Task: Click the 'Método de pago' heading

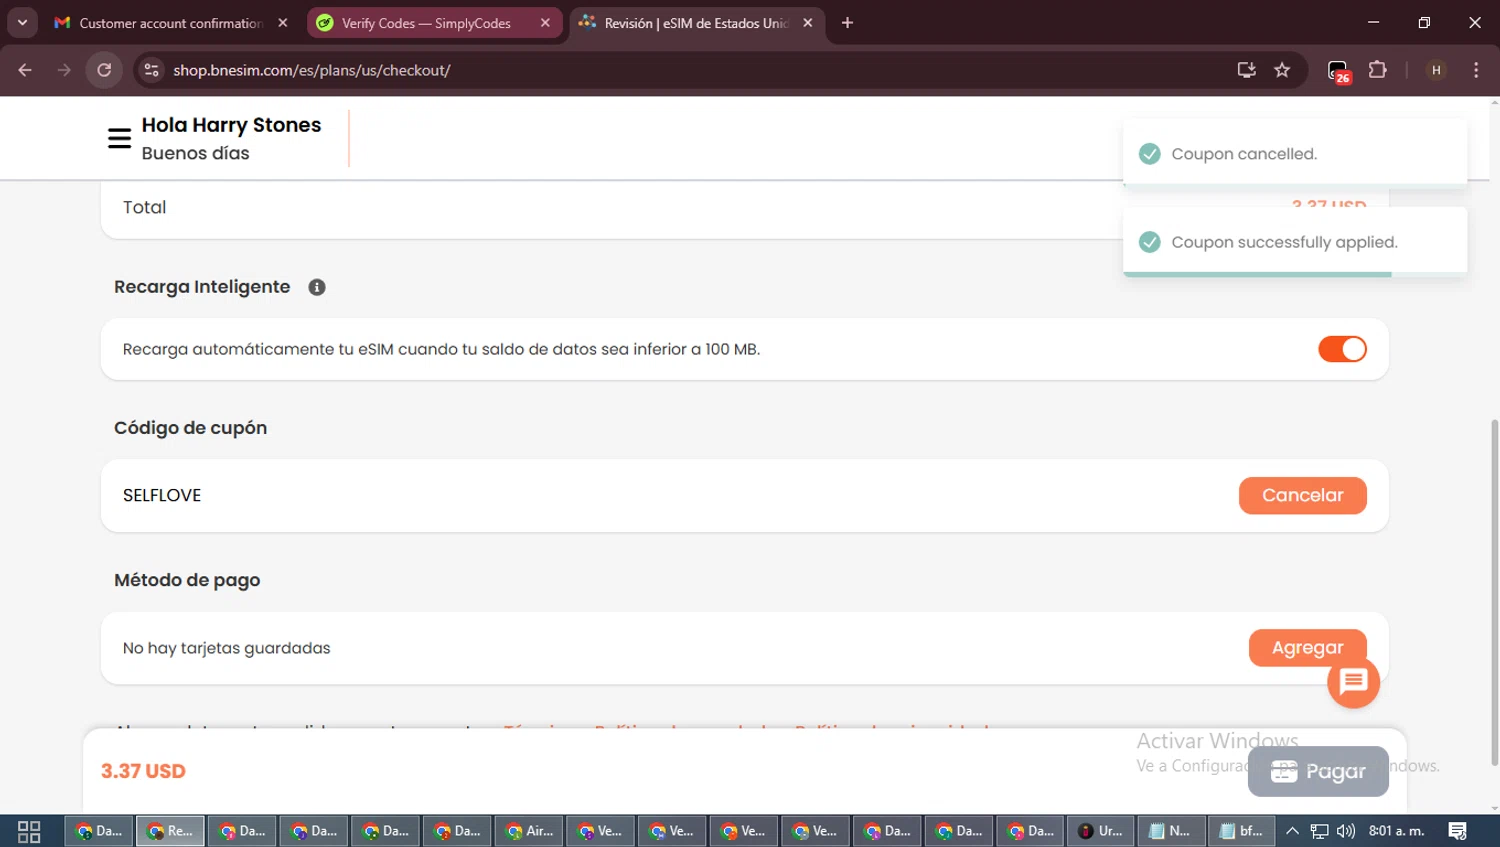Action: pyautogui.click(x=187, y=580)
